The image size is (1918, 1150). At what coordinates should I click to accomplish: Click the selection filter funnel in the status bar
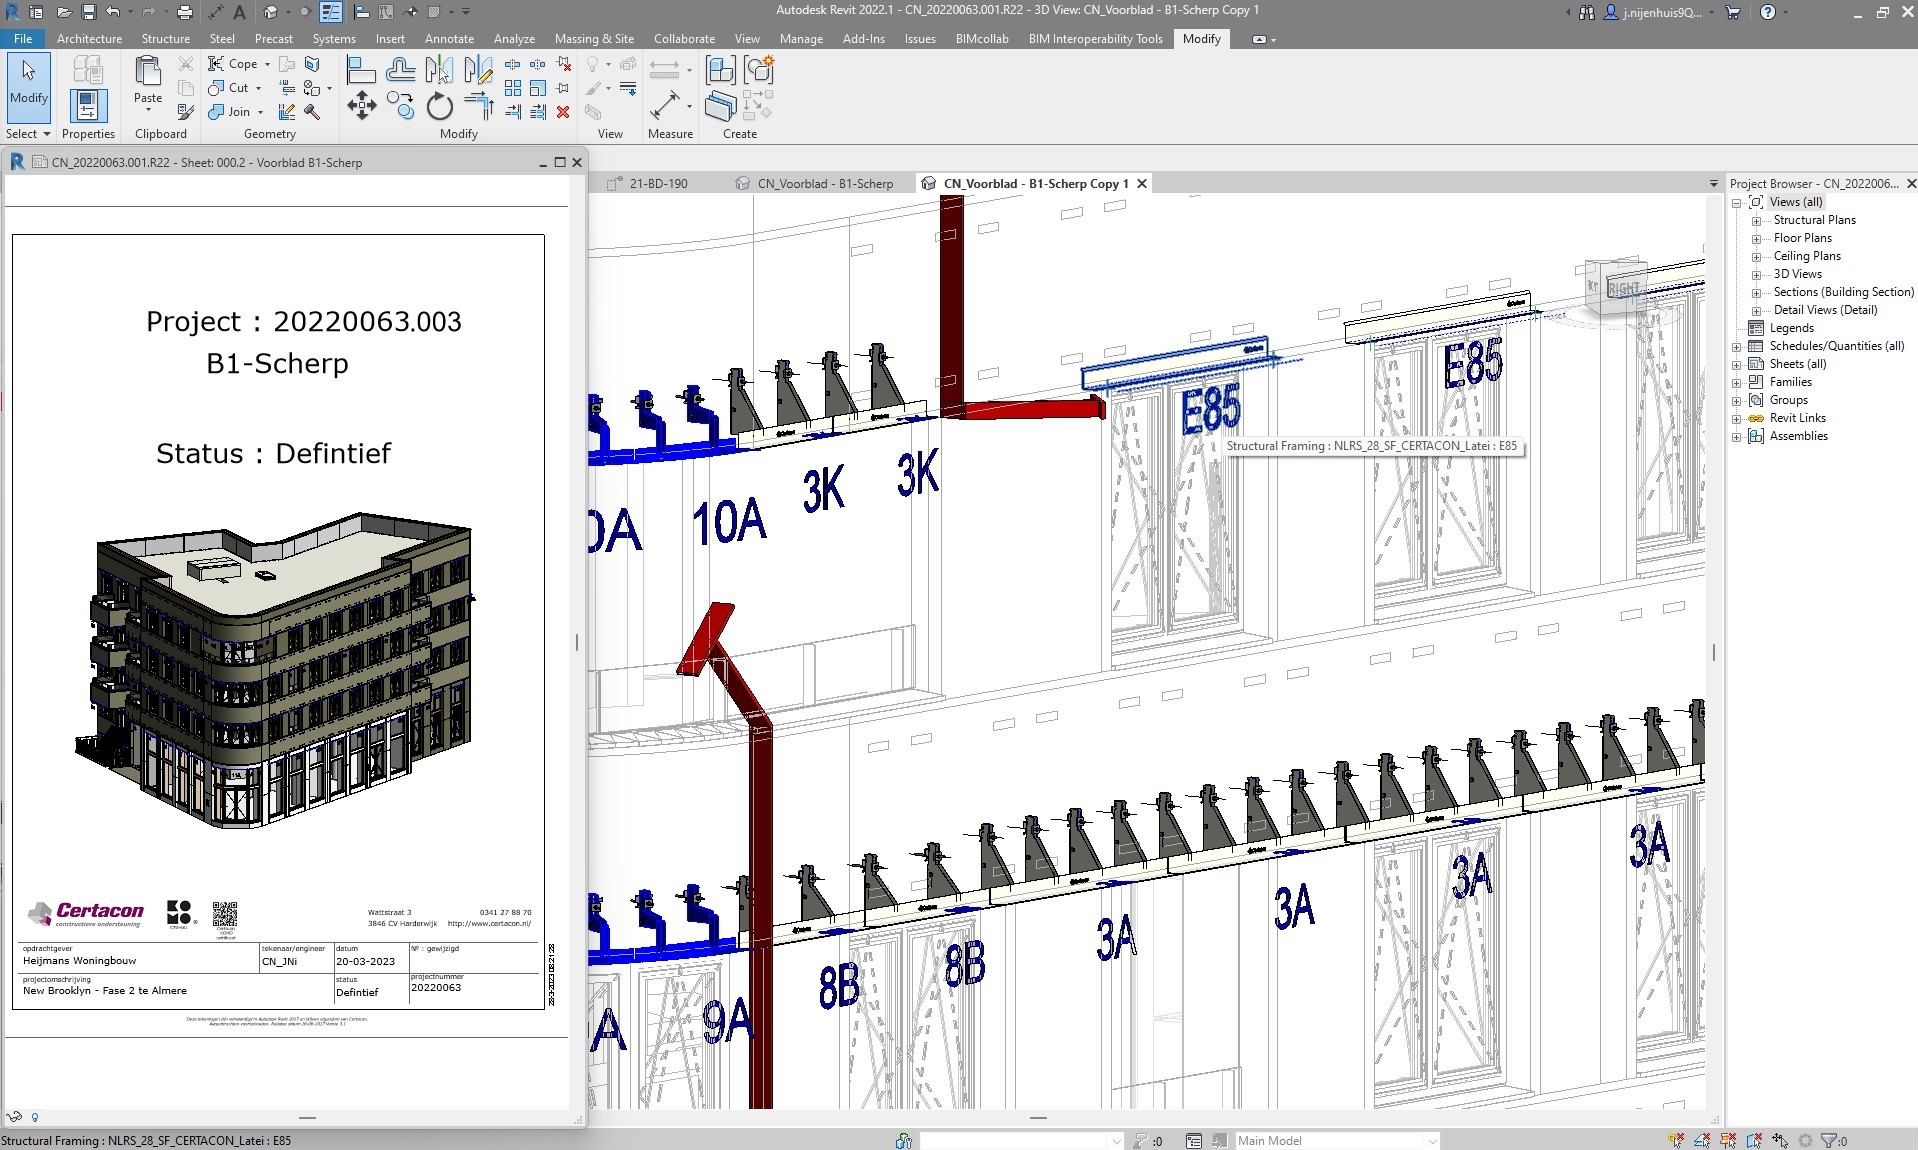[x=1828, y=1139]
